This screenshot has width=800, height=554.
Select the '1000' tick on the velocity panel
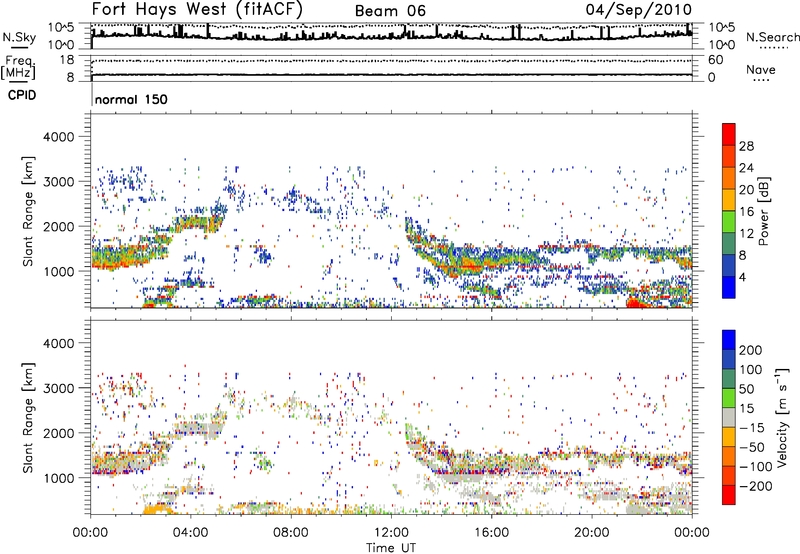(59, 478)
